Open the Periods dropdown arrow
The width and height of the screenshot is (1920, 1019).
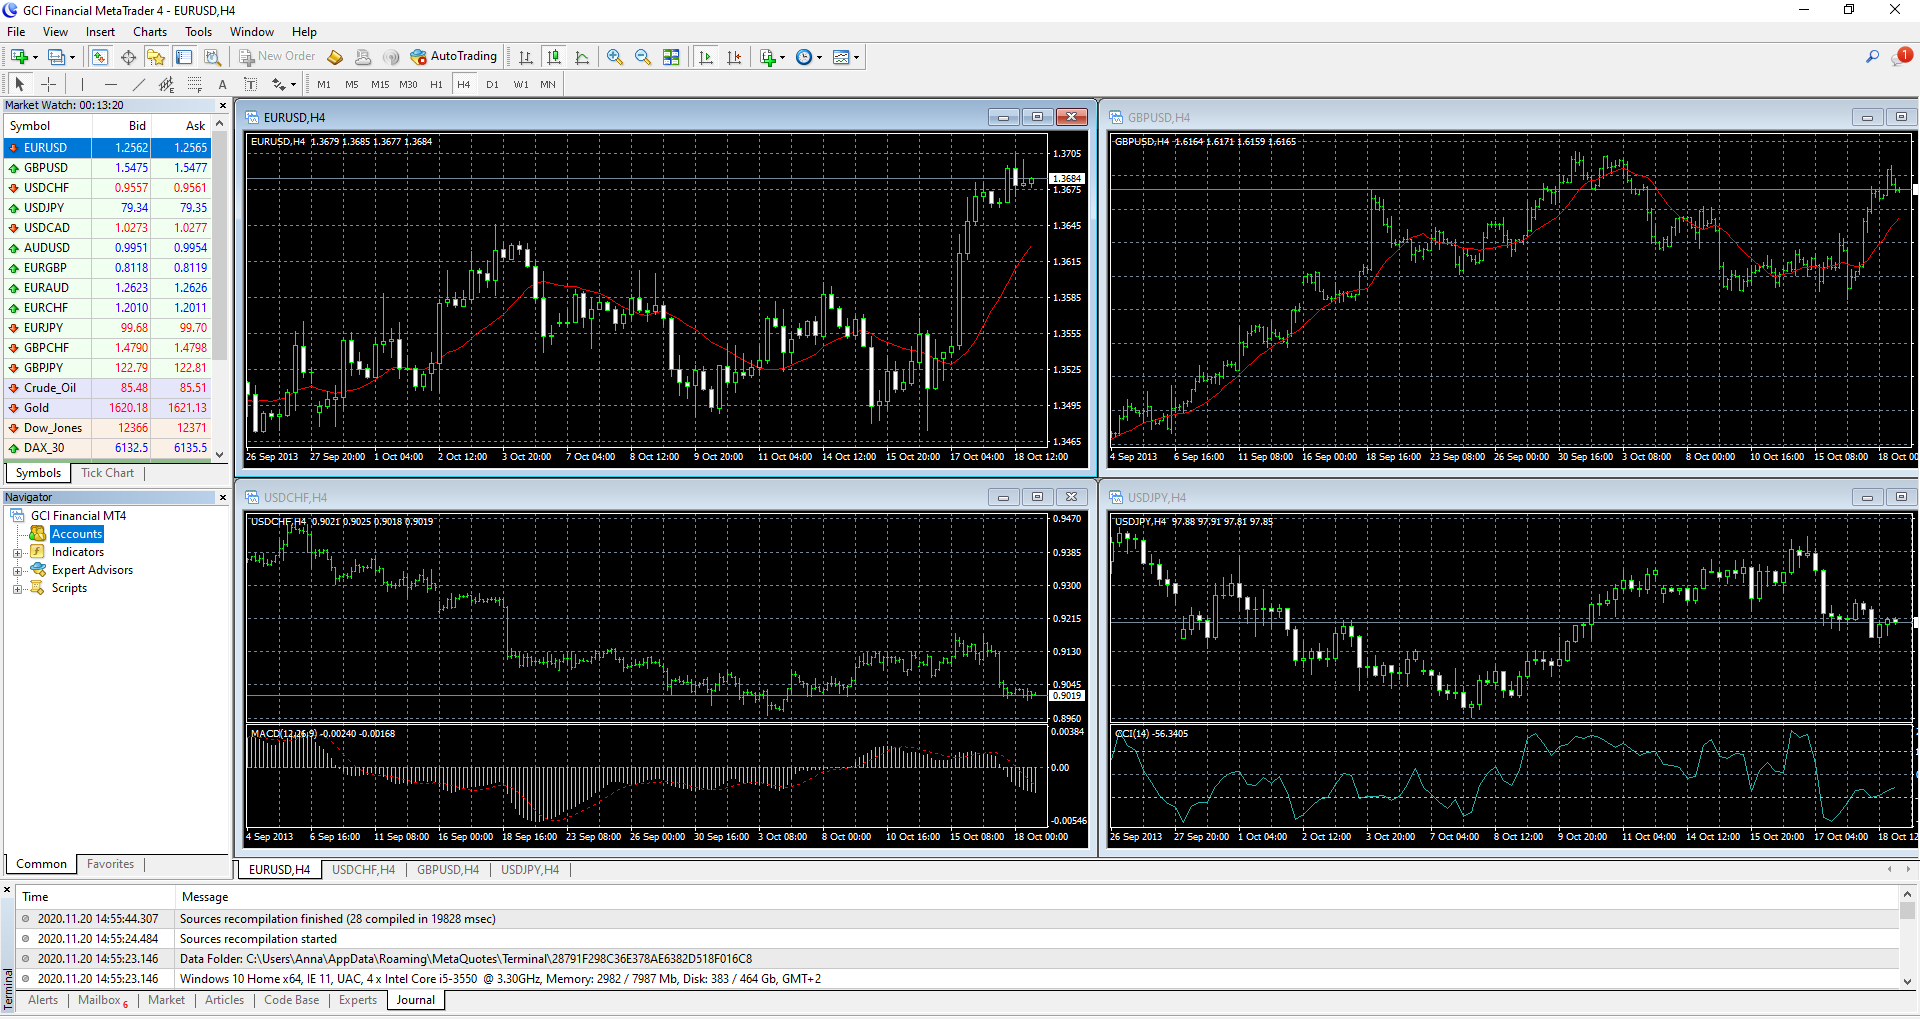pos(819,58)
